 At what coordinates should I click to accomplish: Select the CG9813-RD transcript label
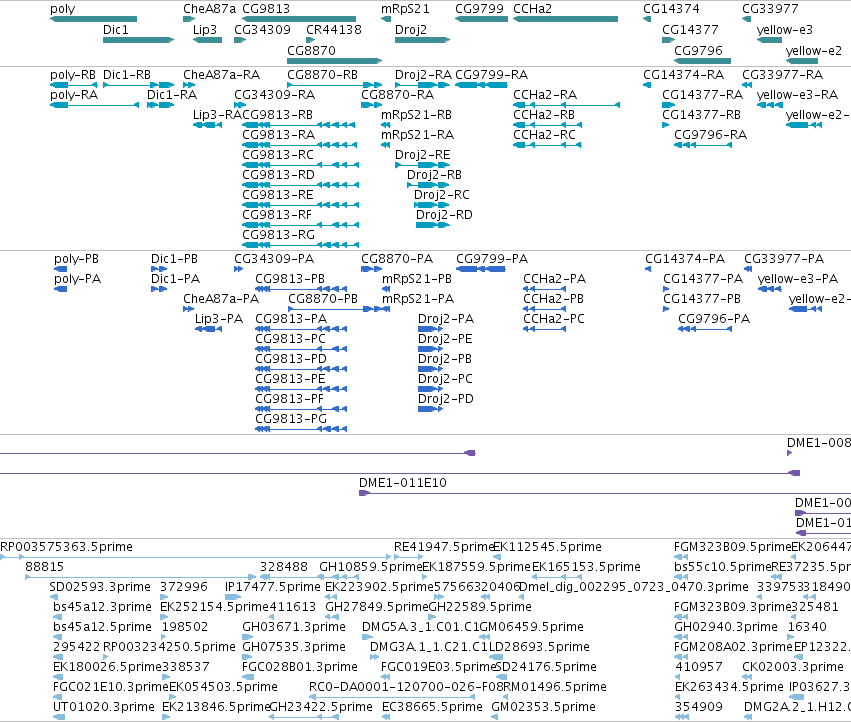click(x=278, y=175)
